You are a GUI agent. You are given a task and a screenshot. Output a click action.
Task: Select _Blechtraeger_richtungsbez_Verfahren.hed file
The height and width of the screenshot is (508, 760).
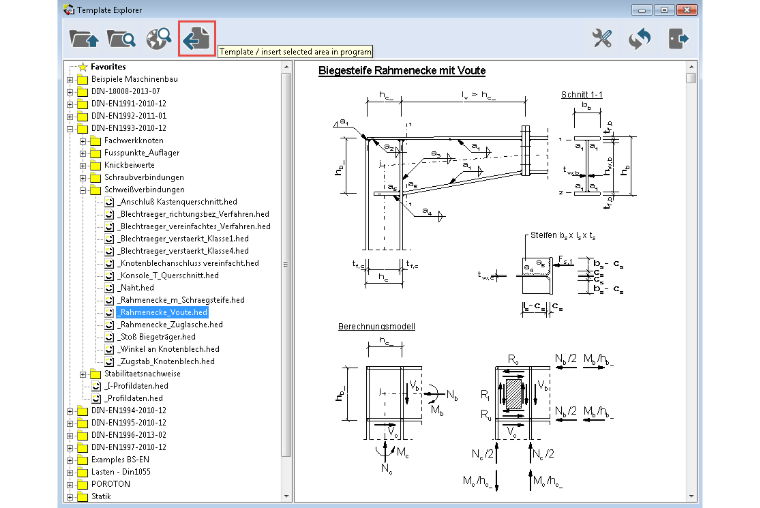point(193,214)
